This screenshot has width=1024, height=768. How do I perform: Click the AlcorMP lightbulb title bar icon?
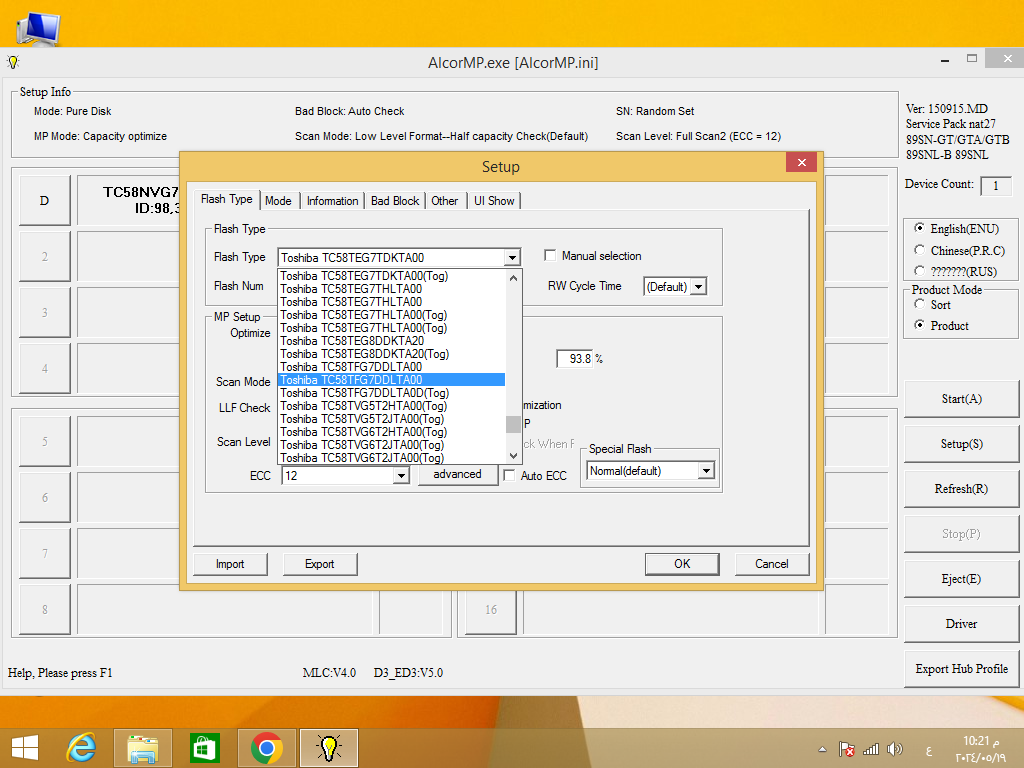[x=13, y=62]
